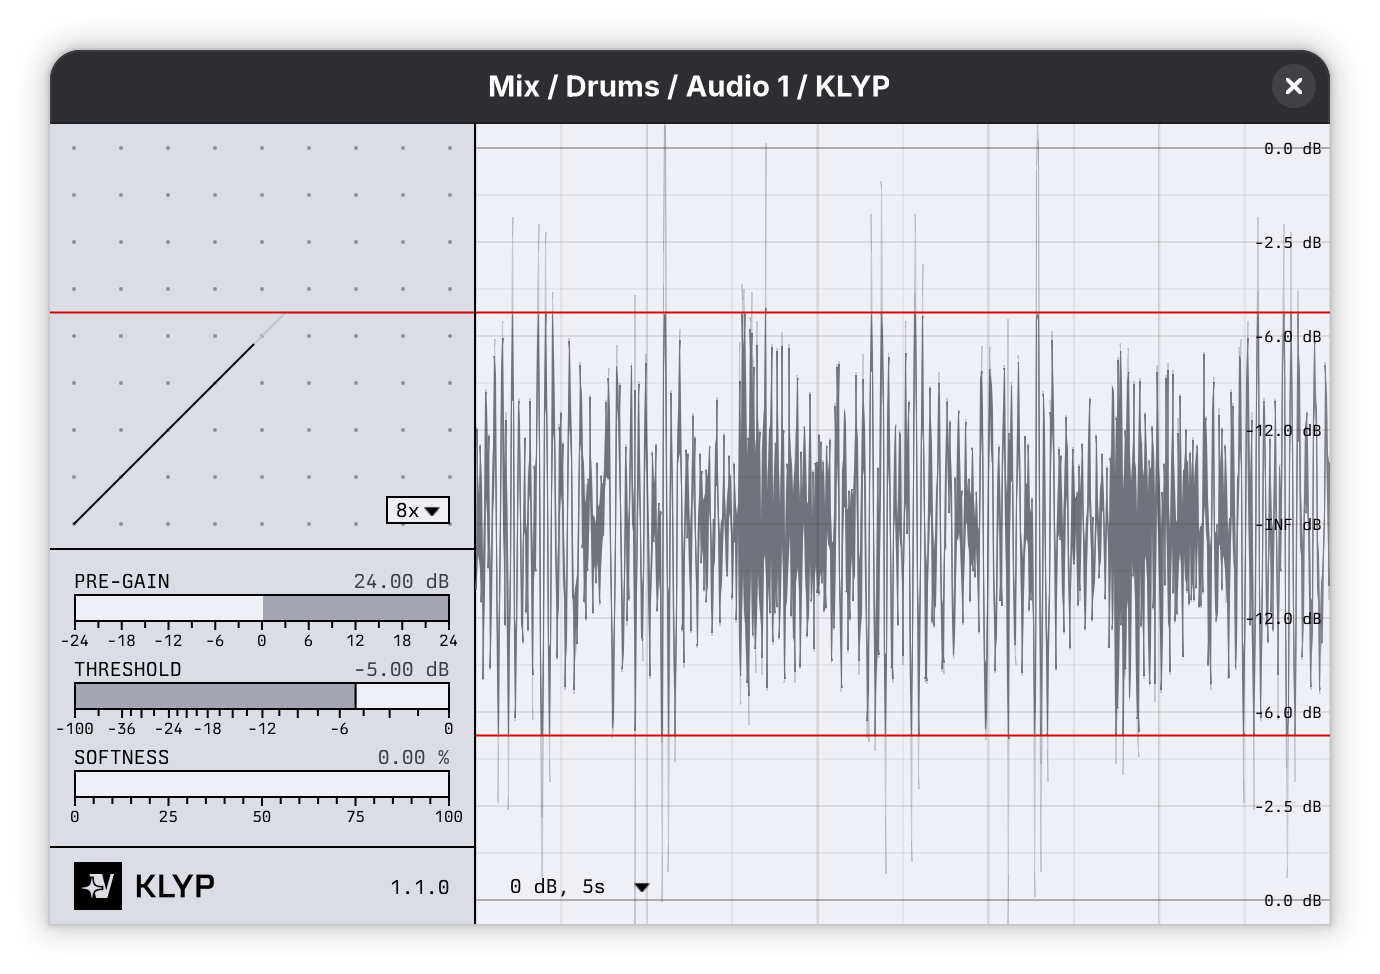This screenshot has height=974, width=1380.
Task: Click the PRE-GAIN parameter label
Action: [x=122, y=581]
